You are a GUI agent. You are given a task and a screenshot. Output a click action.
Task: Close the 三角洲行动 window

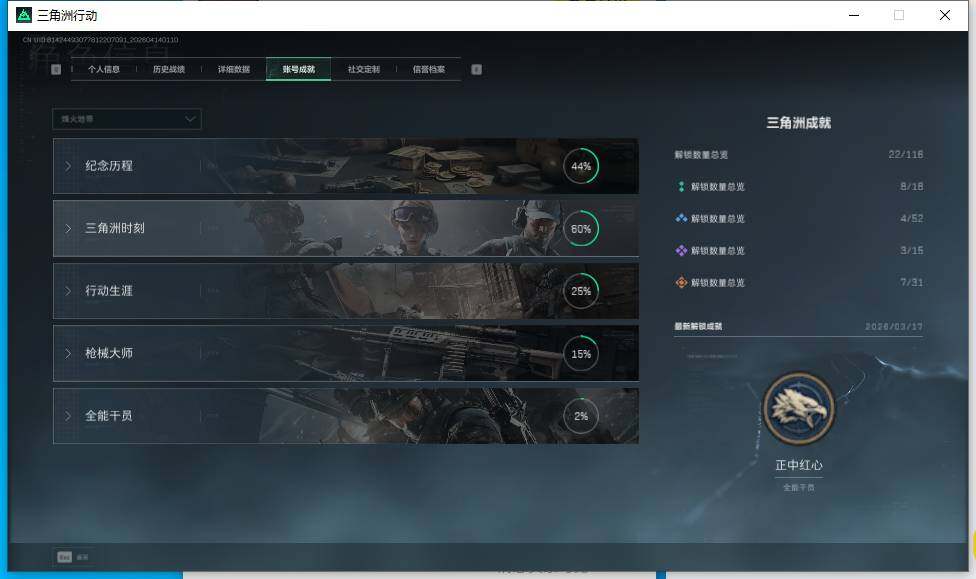[x=944, y=15]
